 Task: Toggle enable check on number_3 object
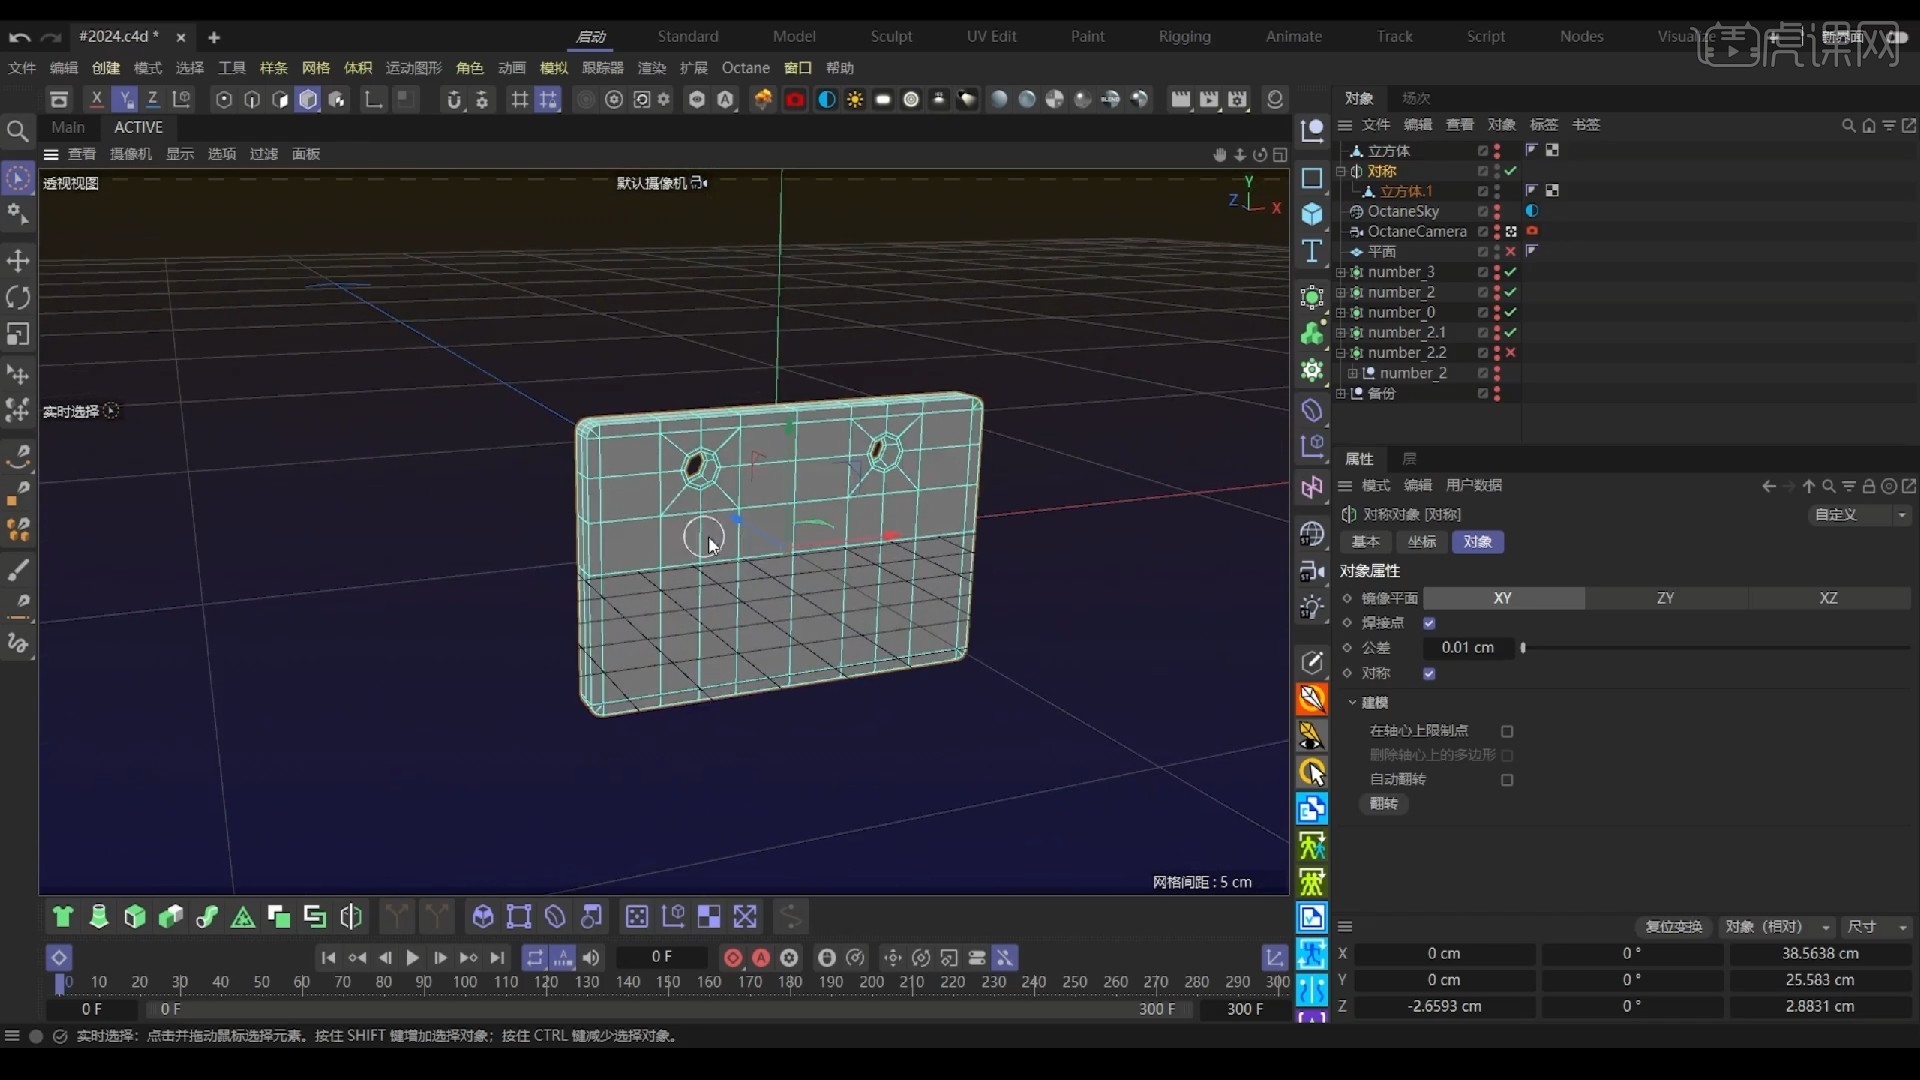pyautogui.click(x=1511, y=272)
